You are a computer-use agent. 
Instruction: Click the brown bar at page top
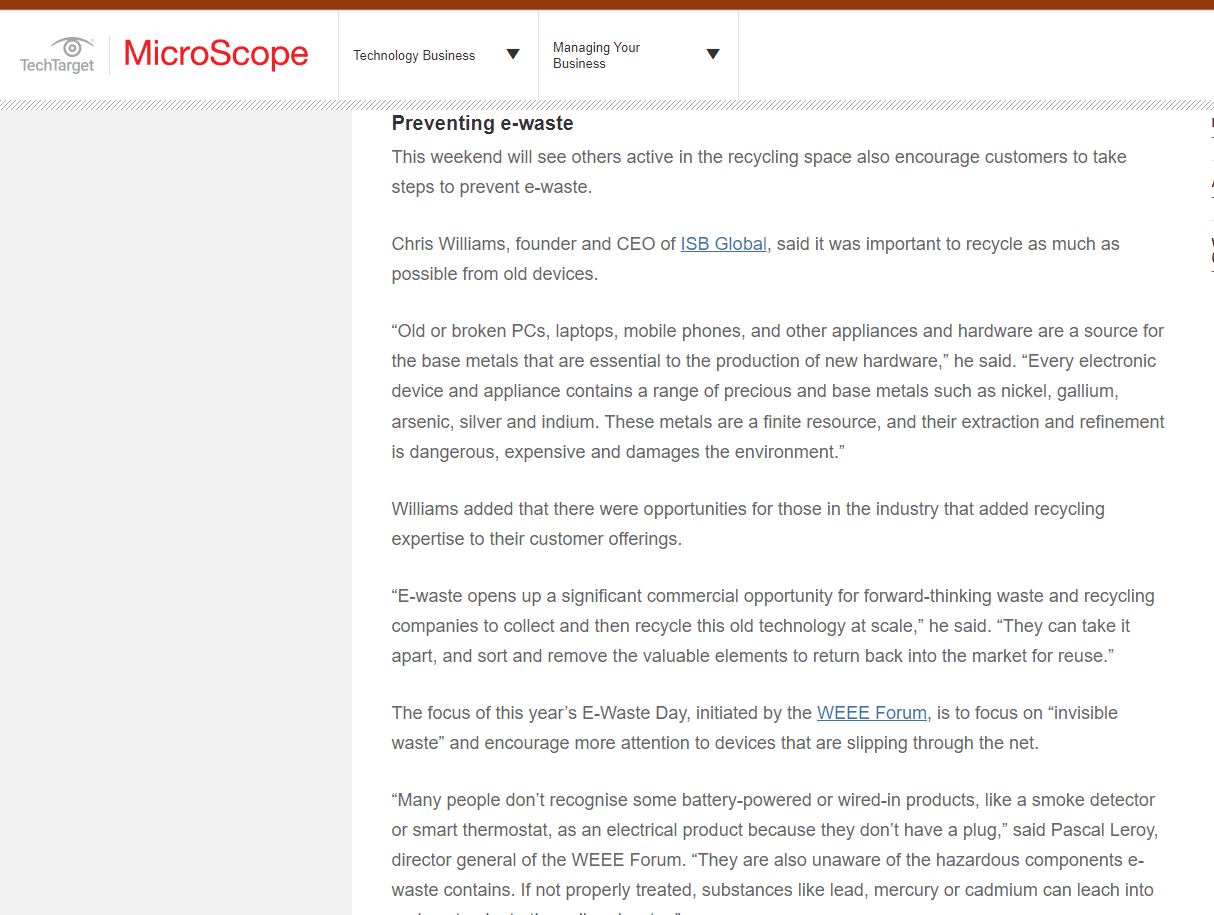(607, 4)
